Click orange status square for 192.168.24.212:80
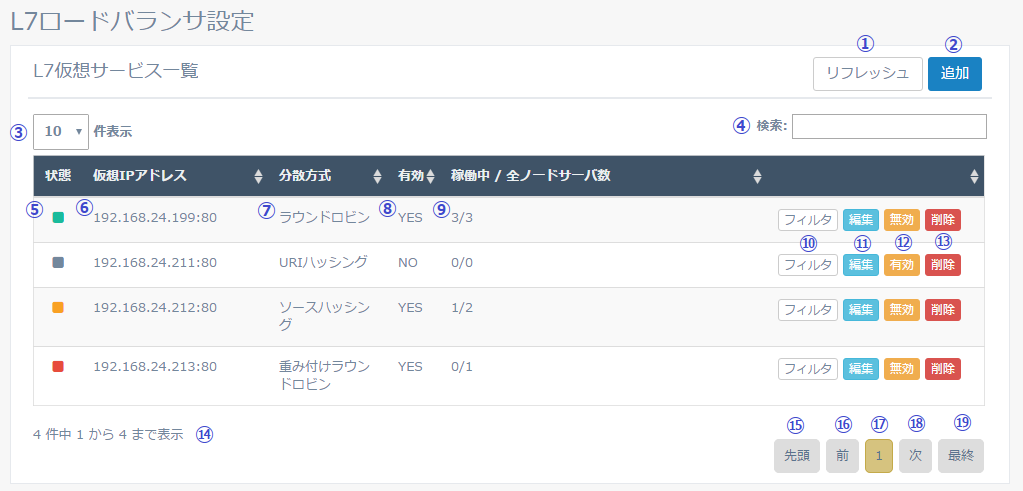 58,307
